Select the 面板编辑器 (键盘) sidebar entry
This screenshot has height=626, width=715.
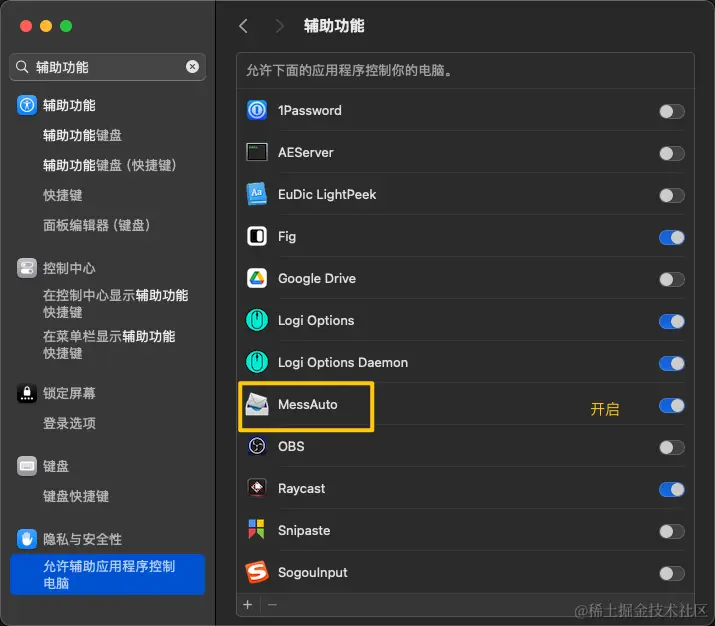point(96,225)
